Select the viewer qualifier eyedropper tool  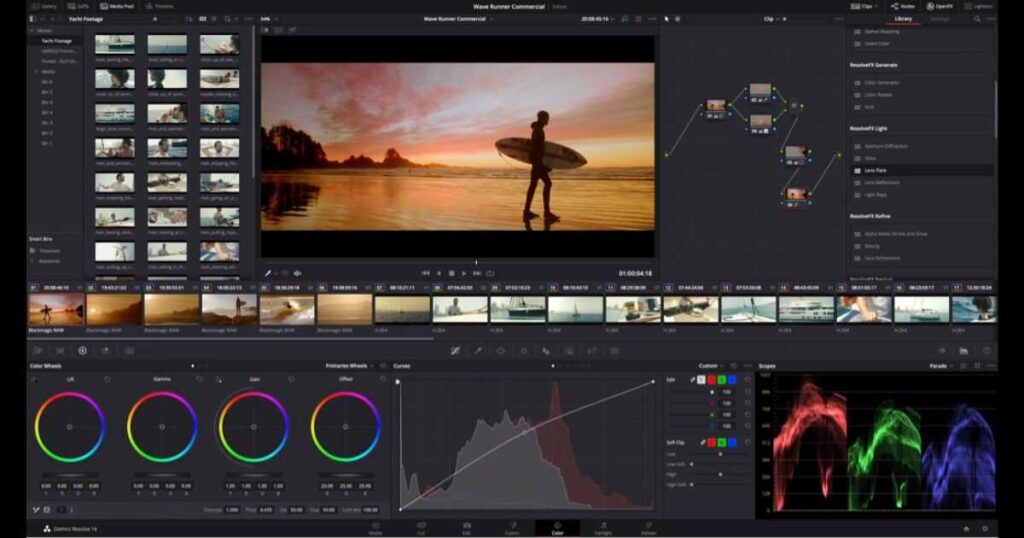pos(268,274)
